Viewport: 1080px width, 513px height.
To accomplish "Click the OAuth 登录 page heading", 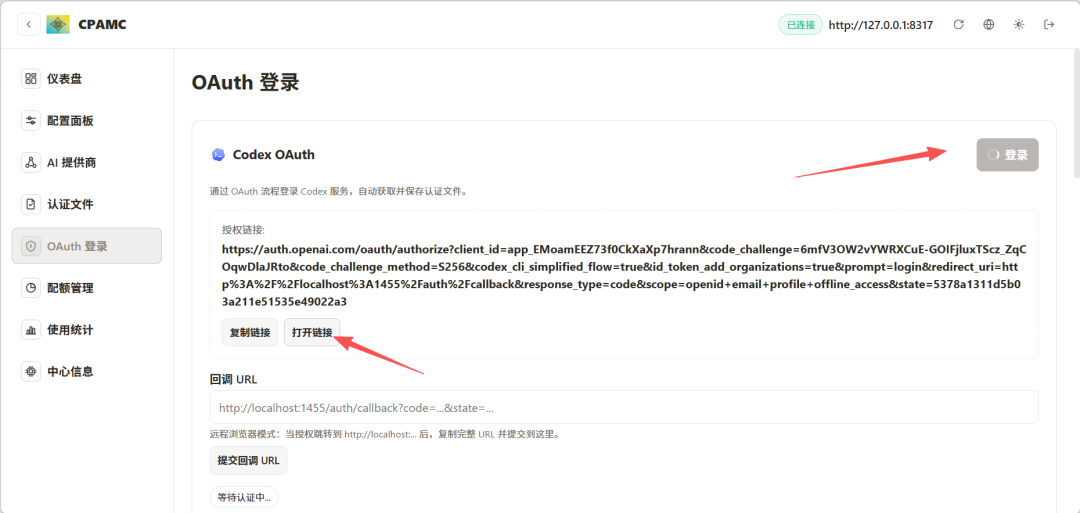I will (245, 83).
